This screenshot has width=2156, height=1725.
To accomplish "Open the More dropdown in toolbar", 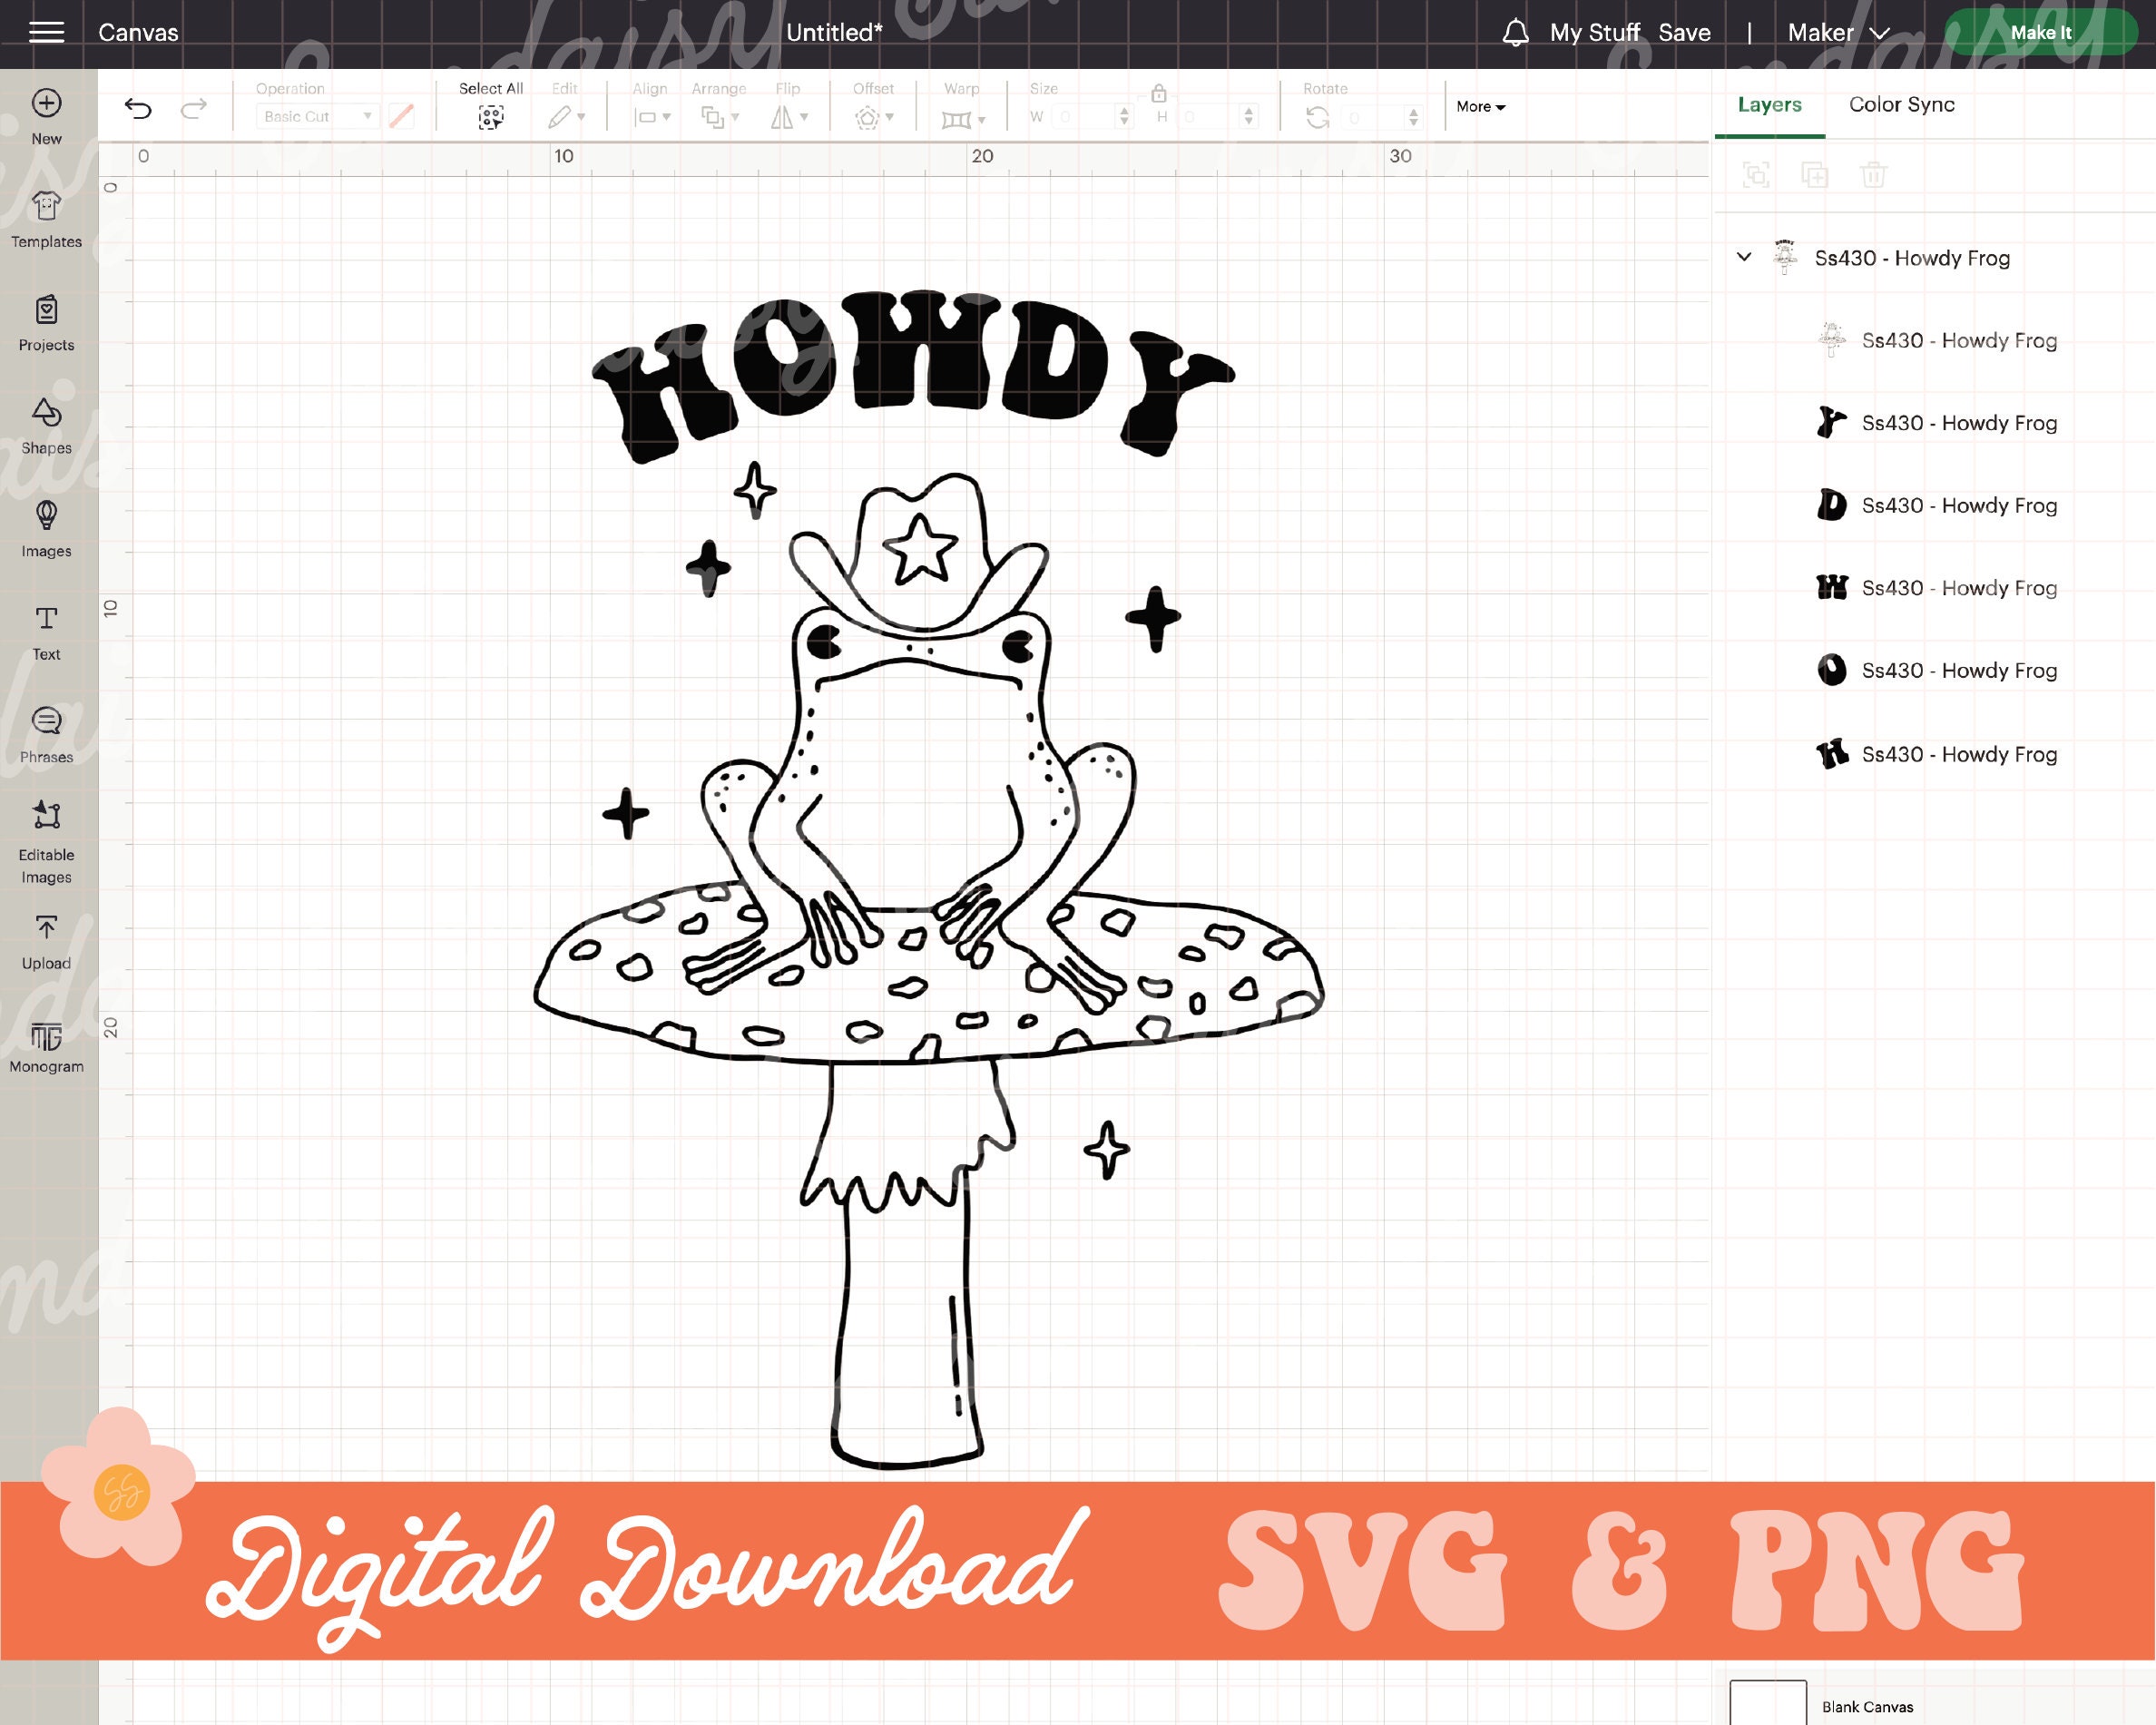I will [x=1480, y=107].
